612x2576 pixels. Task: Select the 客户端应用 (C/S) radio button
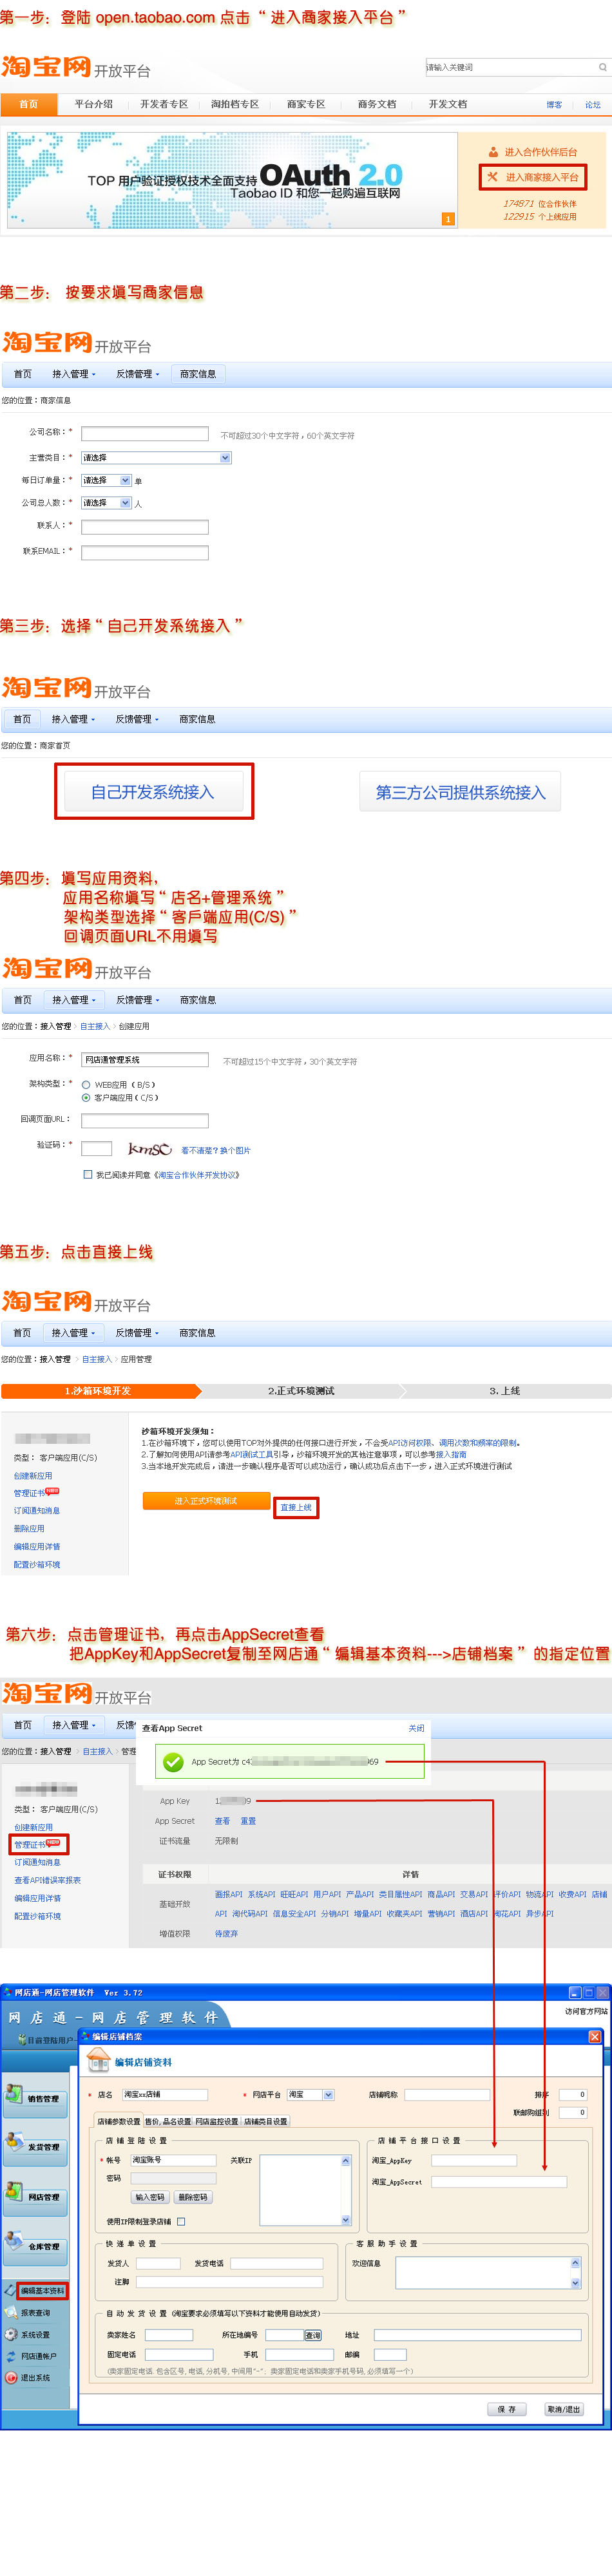[x=87, y=1098]
